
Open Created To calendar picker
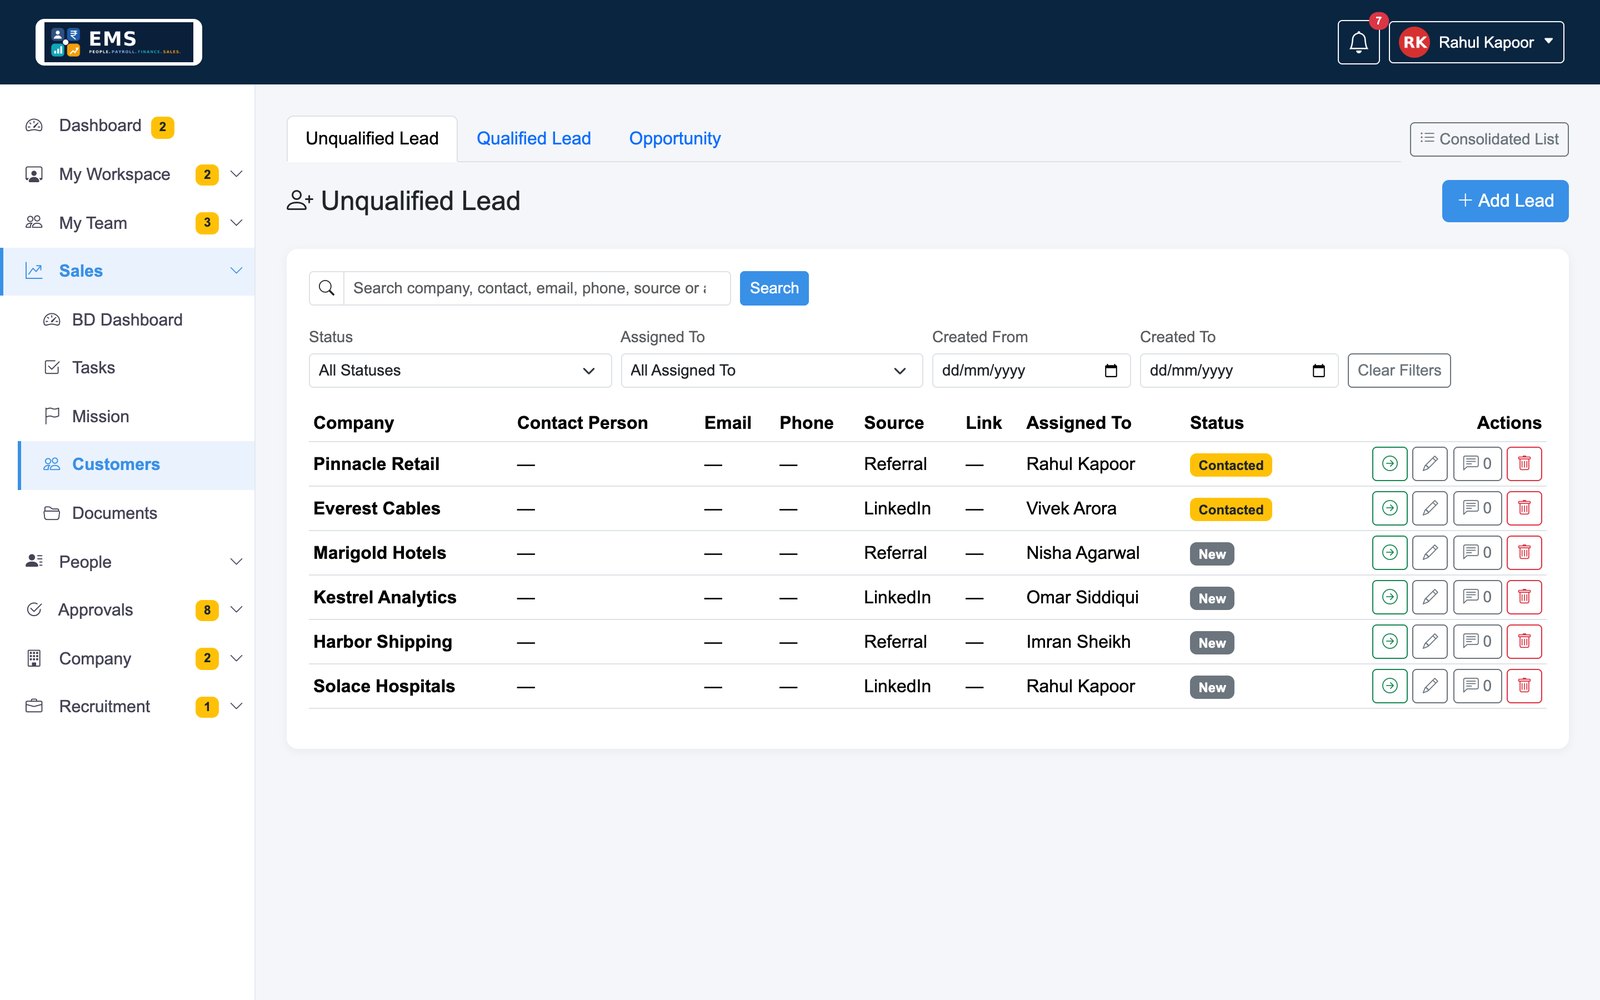pos(1319,371)
